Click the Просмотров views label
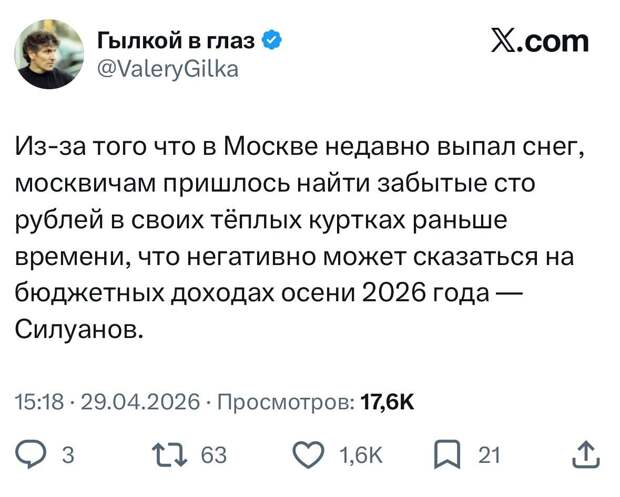The height and width of the screenshot is (497, 620). point(284,401)
